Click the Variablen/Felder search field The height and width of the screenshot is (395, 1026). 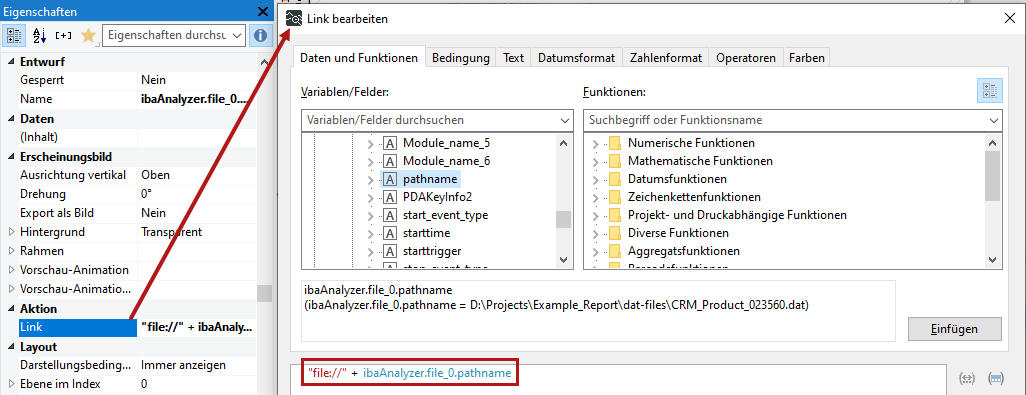[x=429, y=120]
